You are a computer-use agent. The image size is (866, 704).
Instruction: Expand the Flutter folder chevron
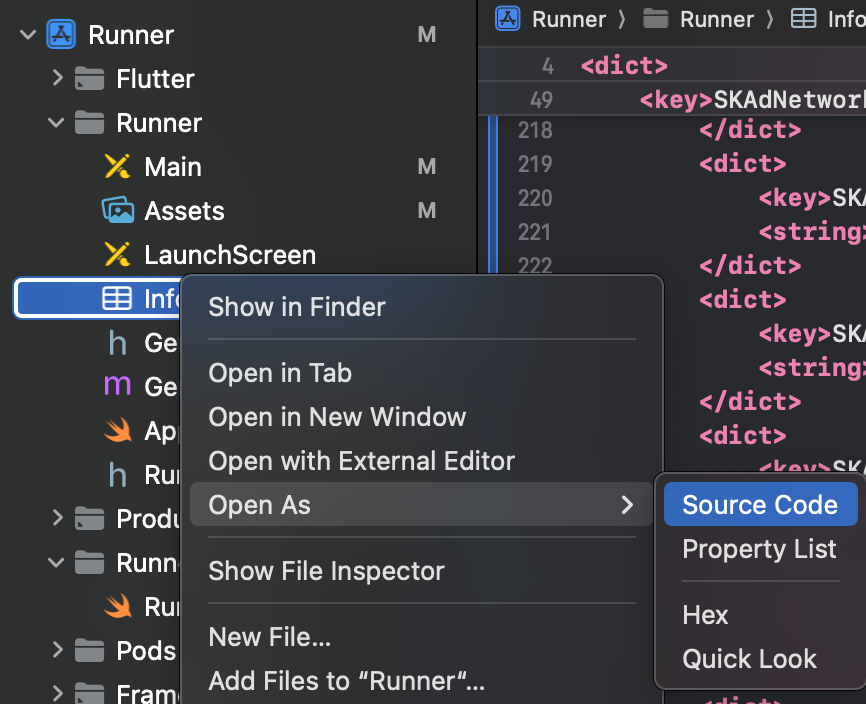[x=57, y=78]
